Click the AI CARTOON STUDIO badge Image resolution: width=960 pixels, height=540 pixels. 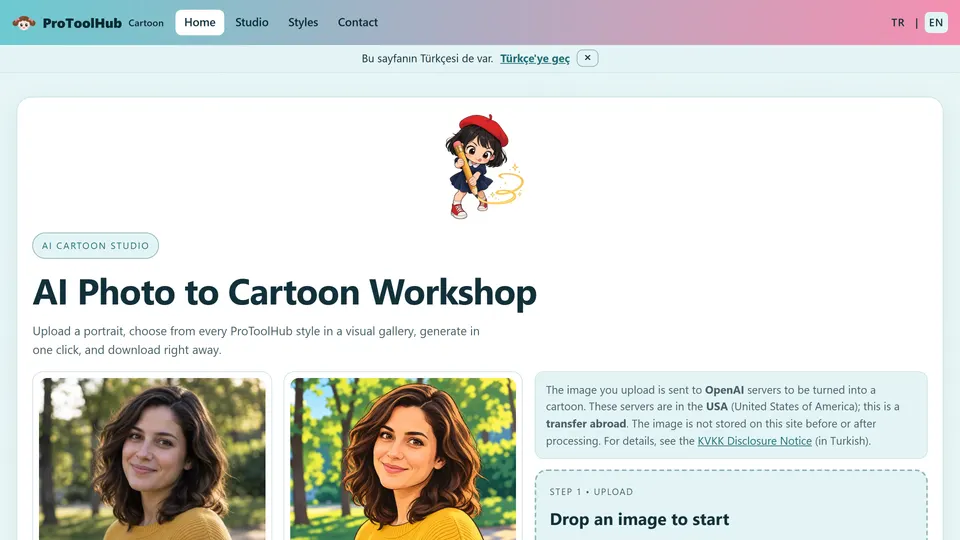pos(96,246)
